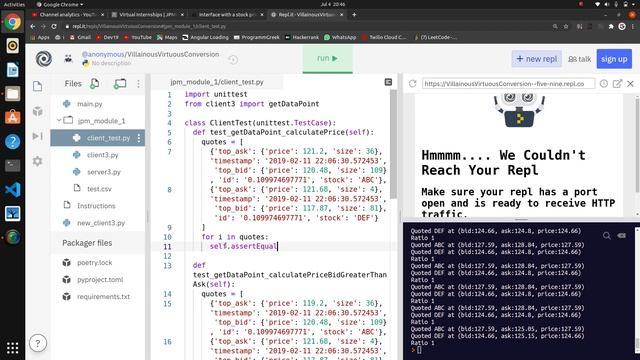Screen dimensions: 640x360
Task: Clear the console output
Action: (x=622, y=236)
